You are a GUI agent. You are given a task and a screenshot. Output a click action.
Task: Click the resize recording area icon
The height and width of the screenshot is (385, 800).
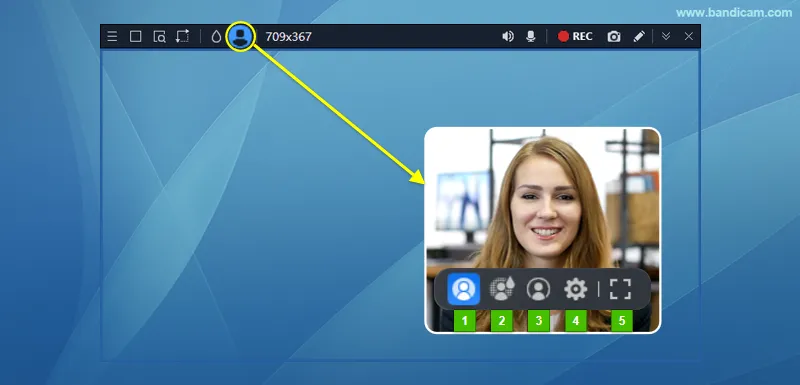[x=182, y=36]
